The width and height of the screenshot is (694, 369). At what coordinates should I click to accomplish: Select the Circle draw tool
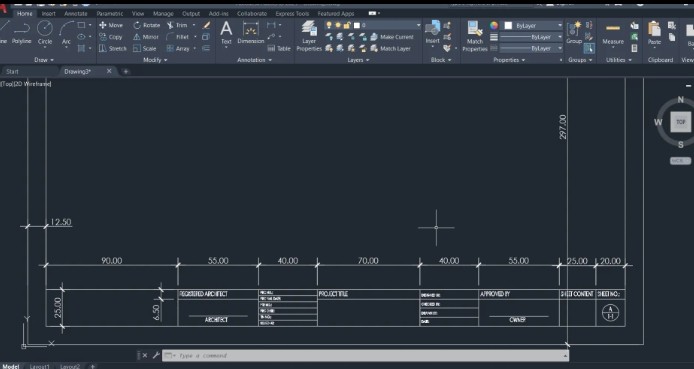pos(45,33)
